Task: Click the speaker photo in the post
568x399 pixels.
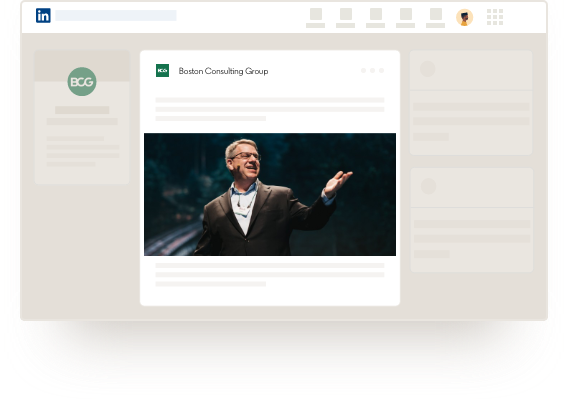Action: (x=270, y=195)
